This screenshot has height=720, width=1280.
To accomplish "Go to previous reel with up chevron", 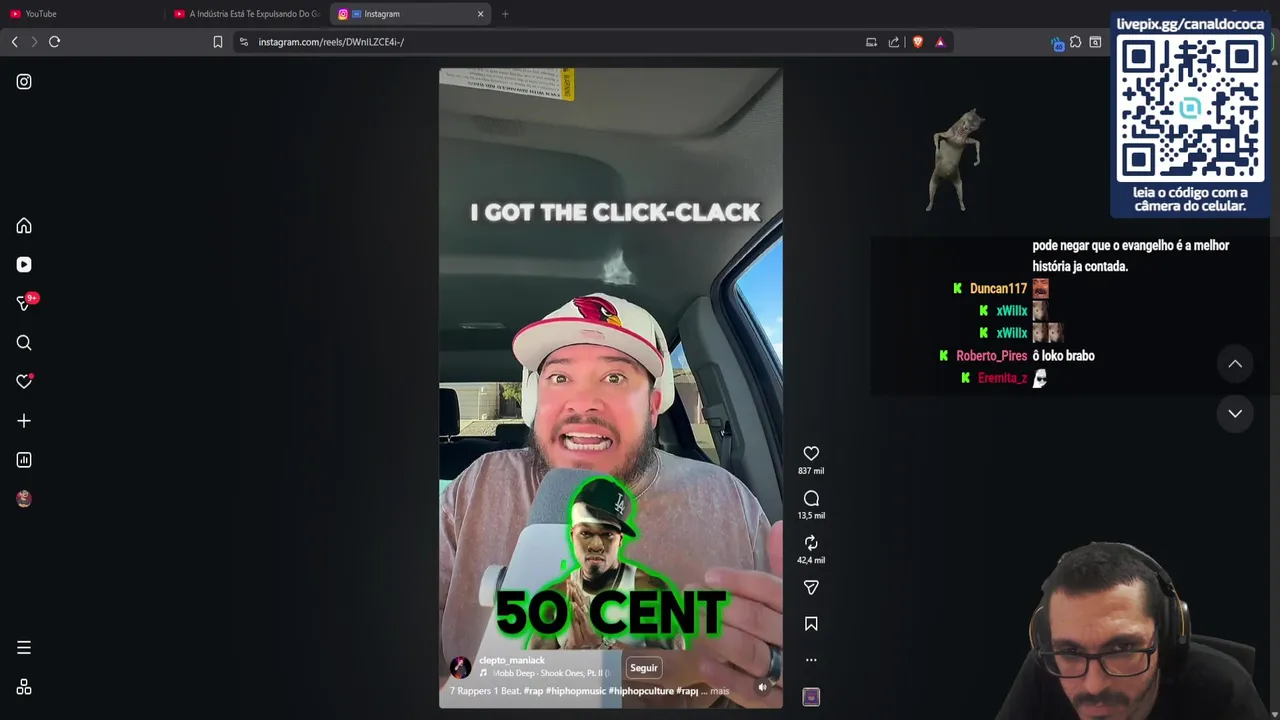I will (1235, 364).
